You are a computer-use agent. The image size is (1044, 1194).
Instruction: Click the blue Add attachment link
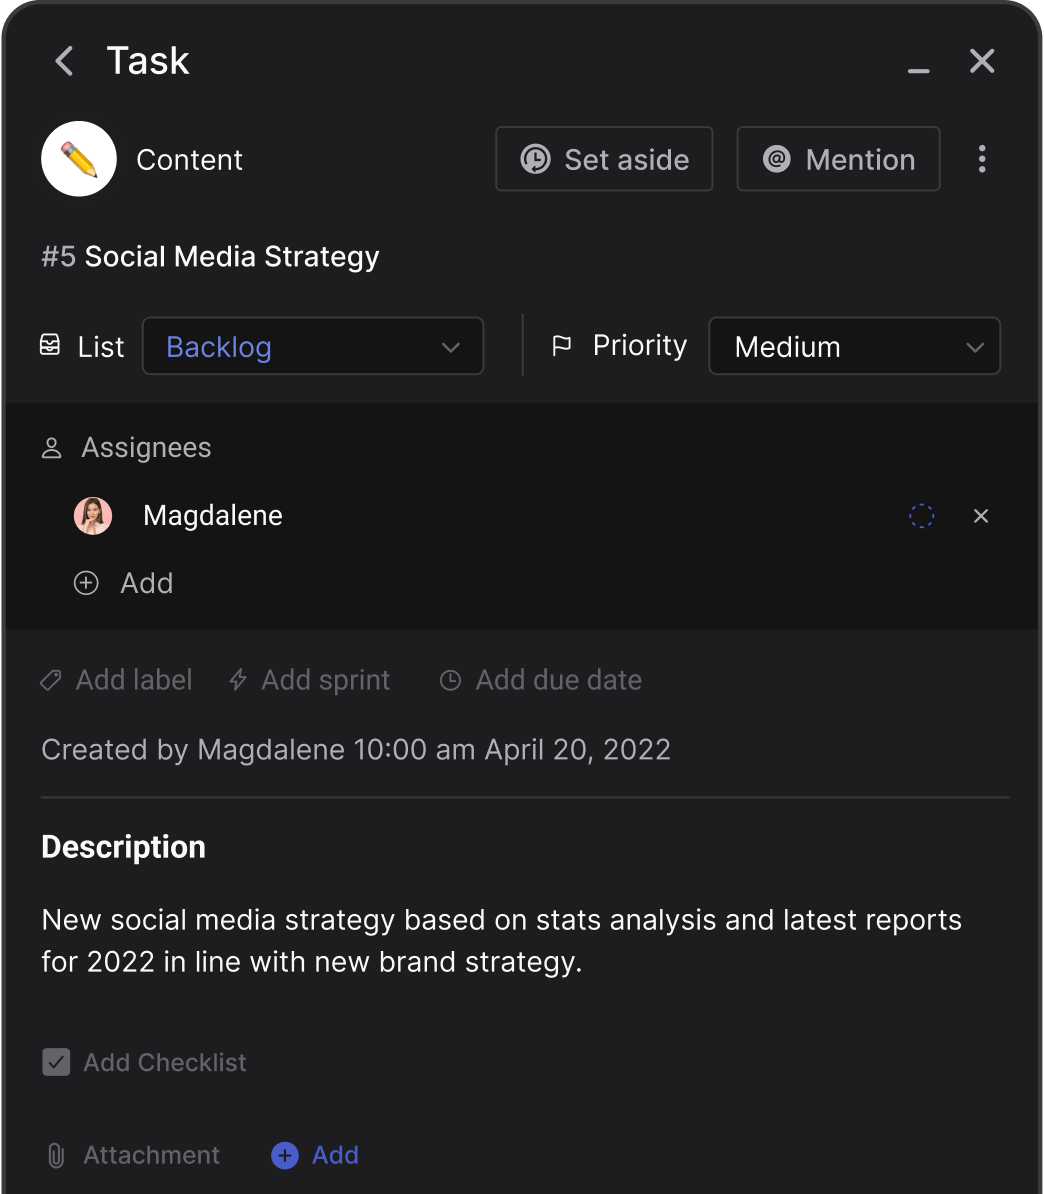click(316, 1156)
